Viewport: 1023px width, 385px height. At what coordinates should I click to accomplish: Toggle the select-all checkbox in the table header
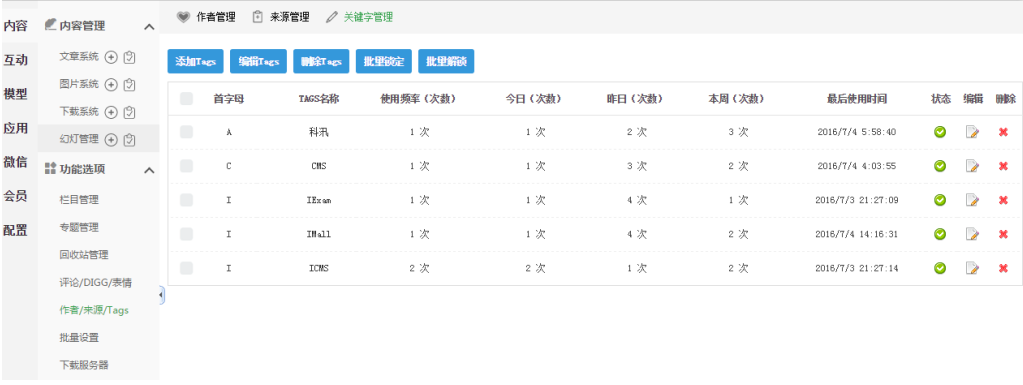[187, 99]
